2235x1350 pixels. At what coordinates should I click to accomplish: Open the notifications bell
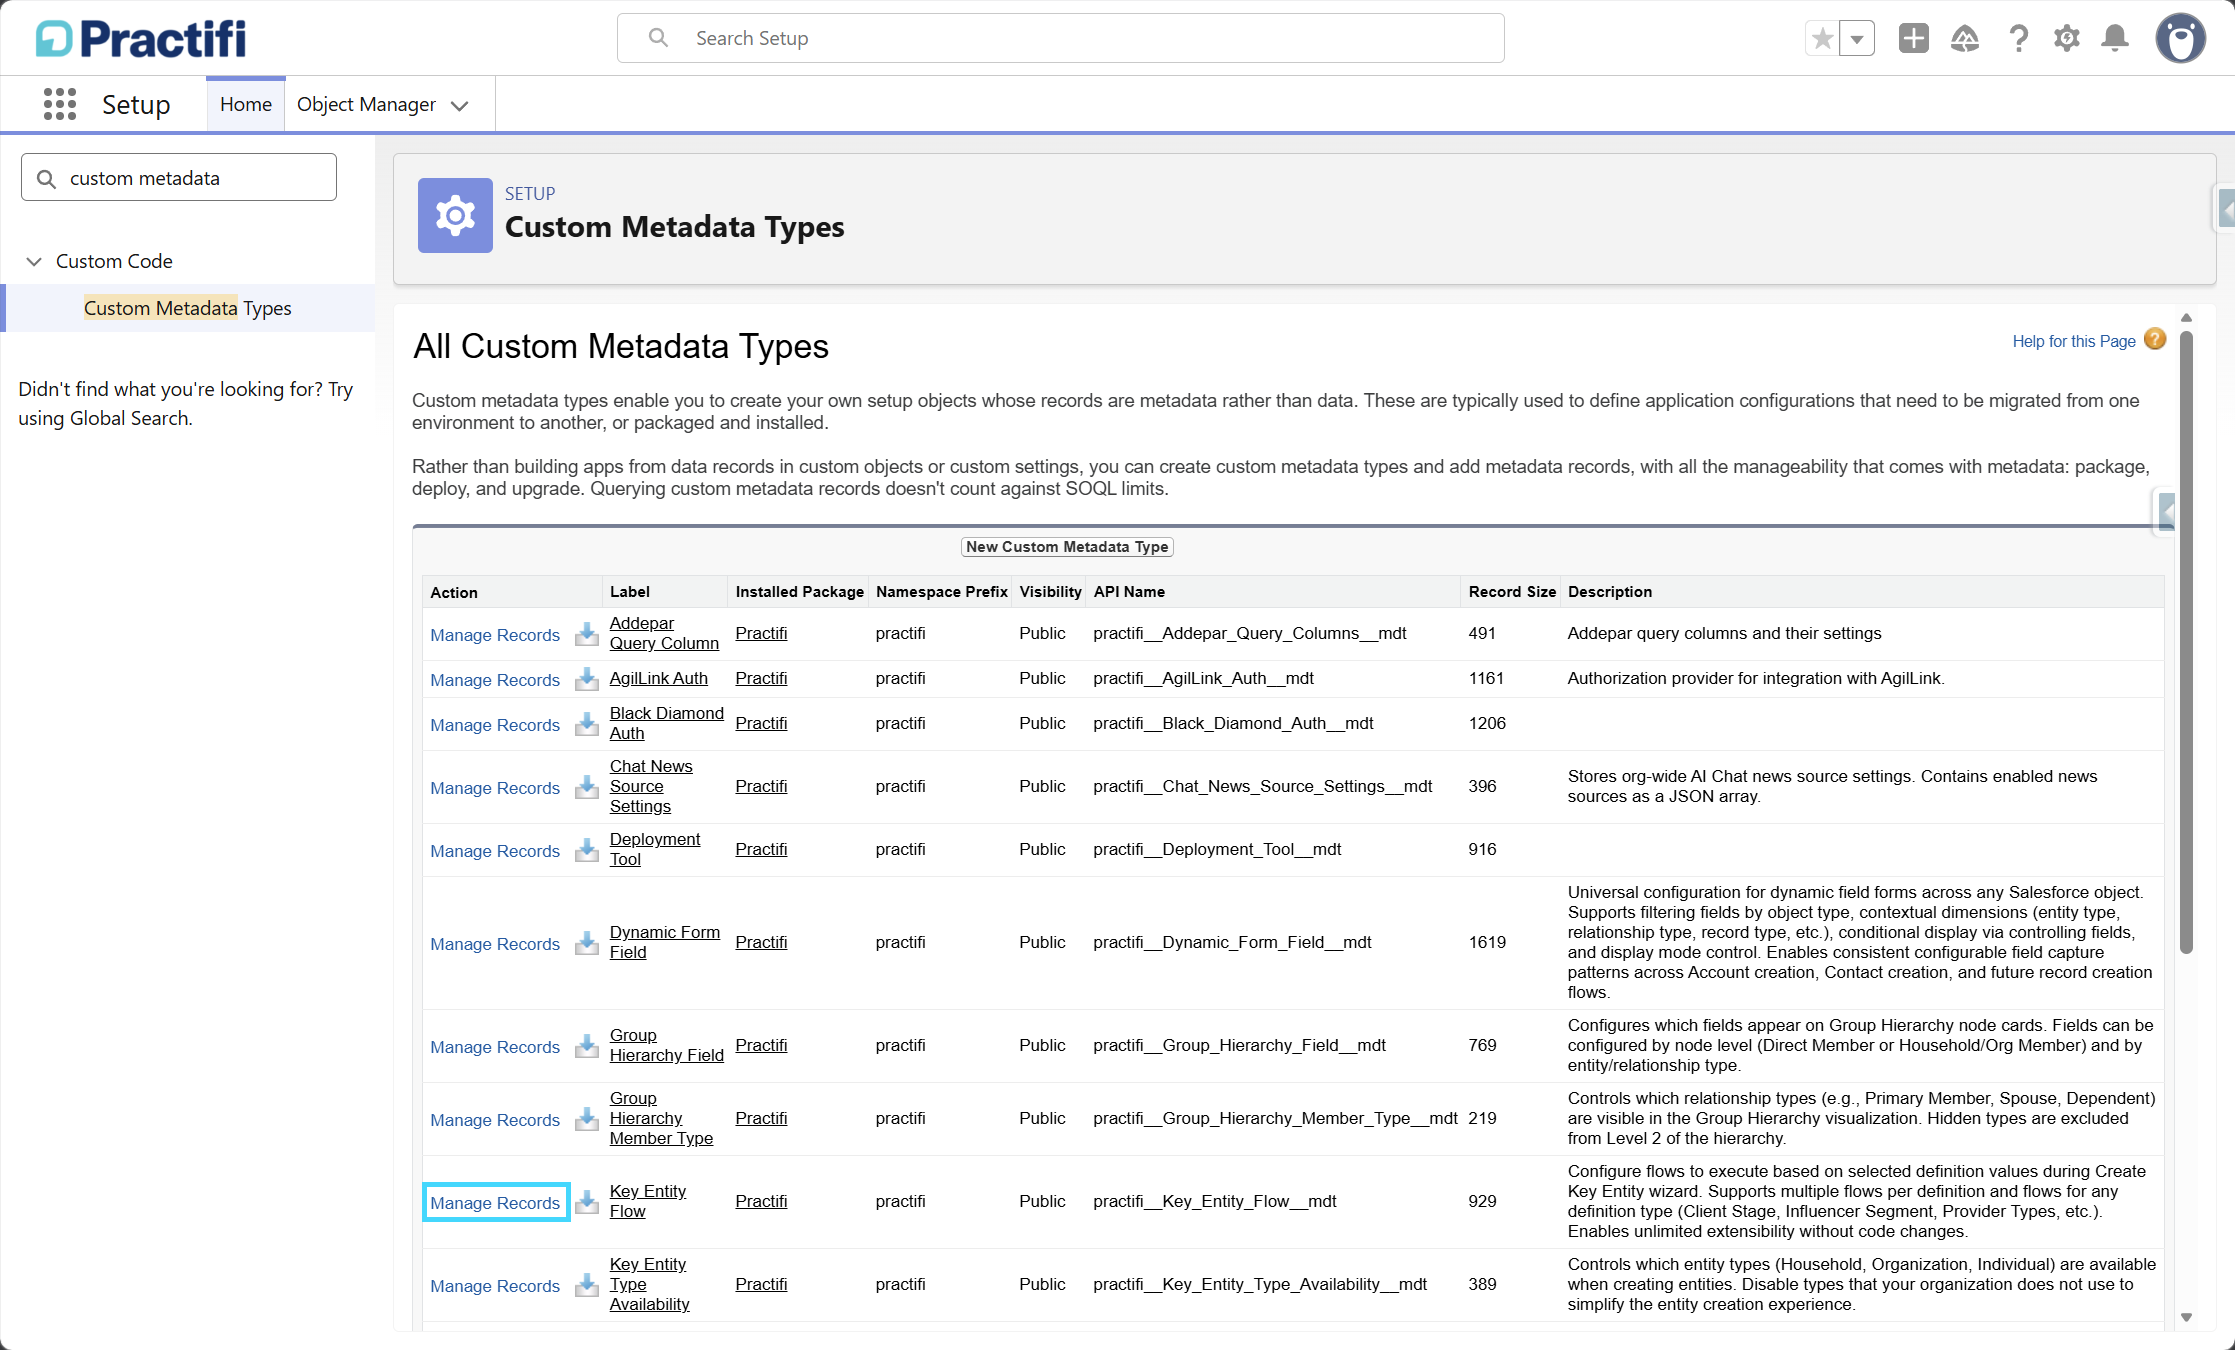pyautogui.click(x=2115, y=39)
